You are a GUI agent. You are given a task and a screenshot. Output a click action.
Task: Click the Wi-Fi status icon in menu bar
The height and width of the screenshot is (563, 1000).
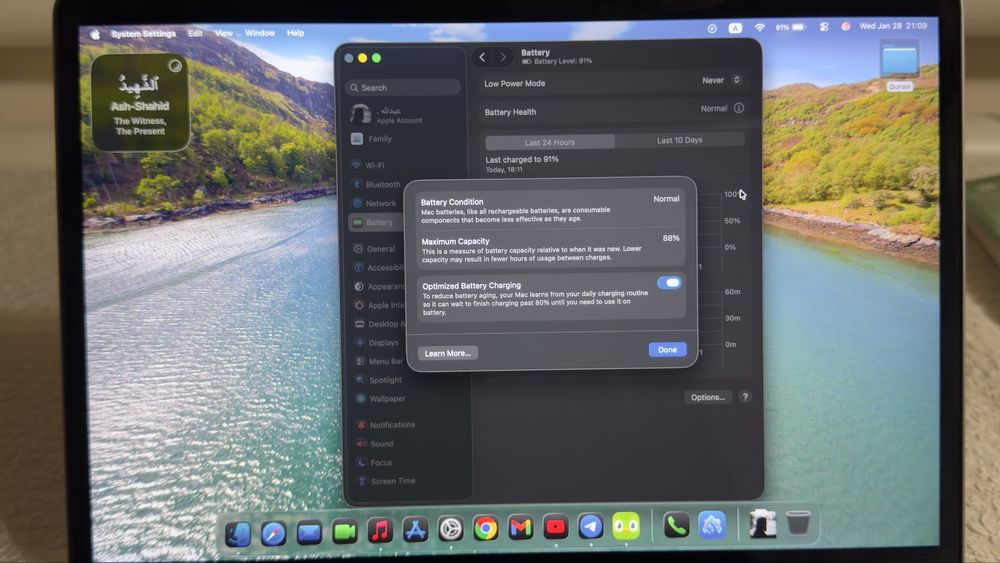click(759, 27)
